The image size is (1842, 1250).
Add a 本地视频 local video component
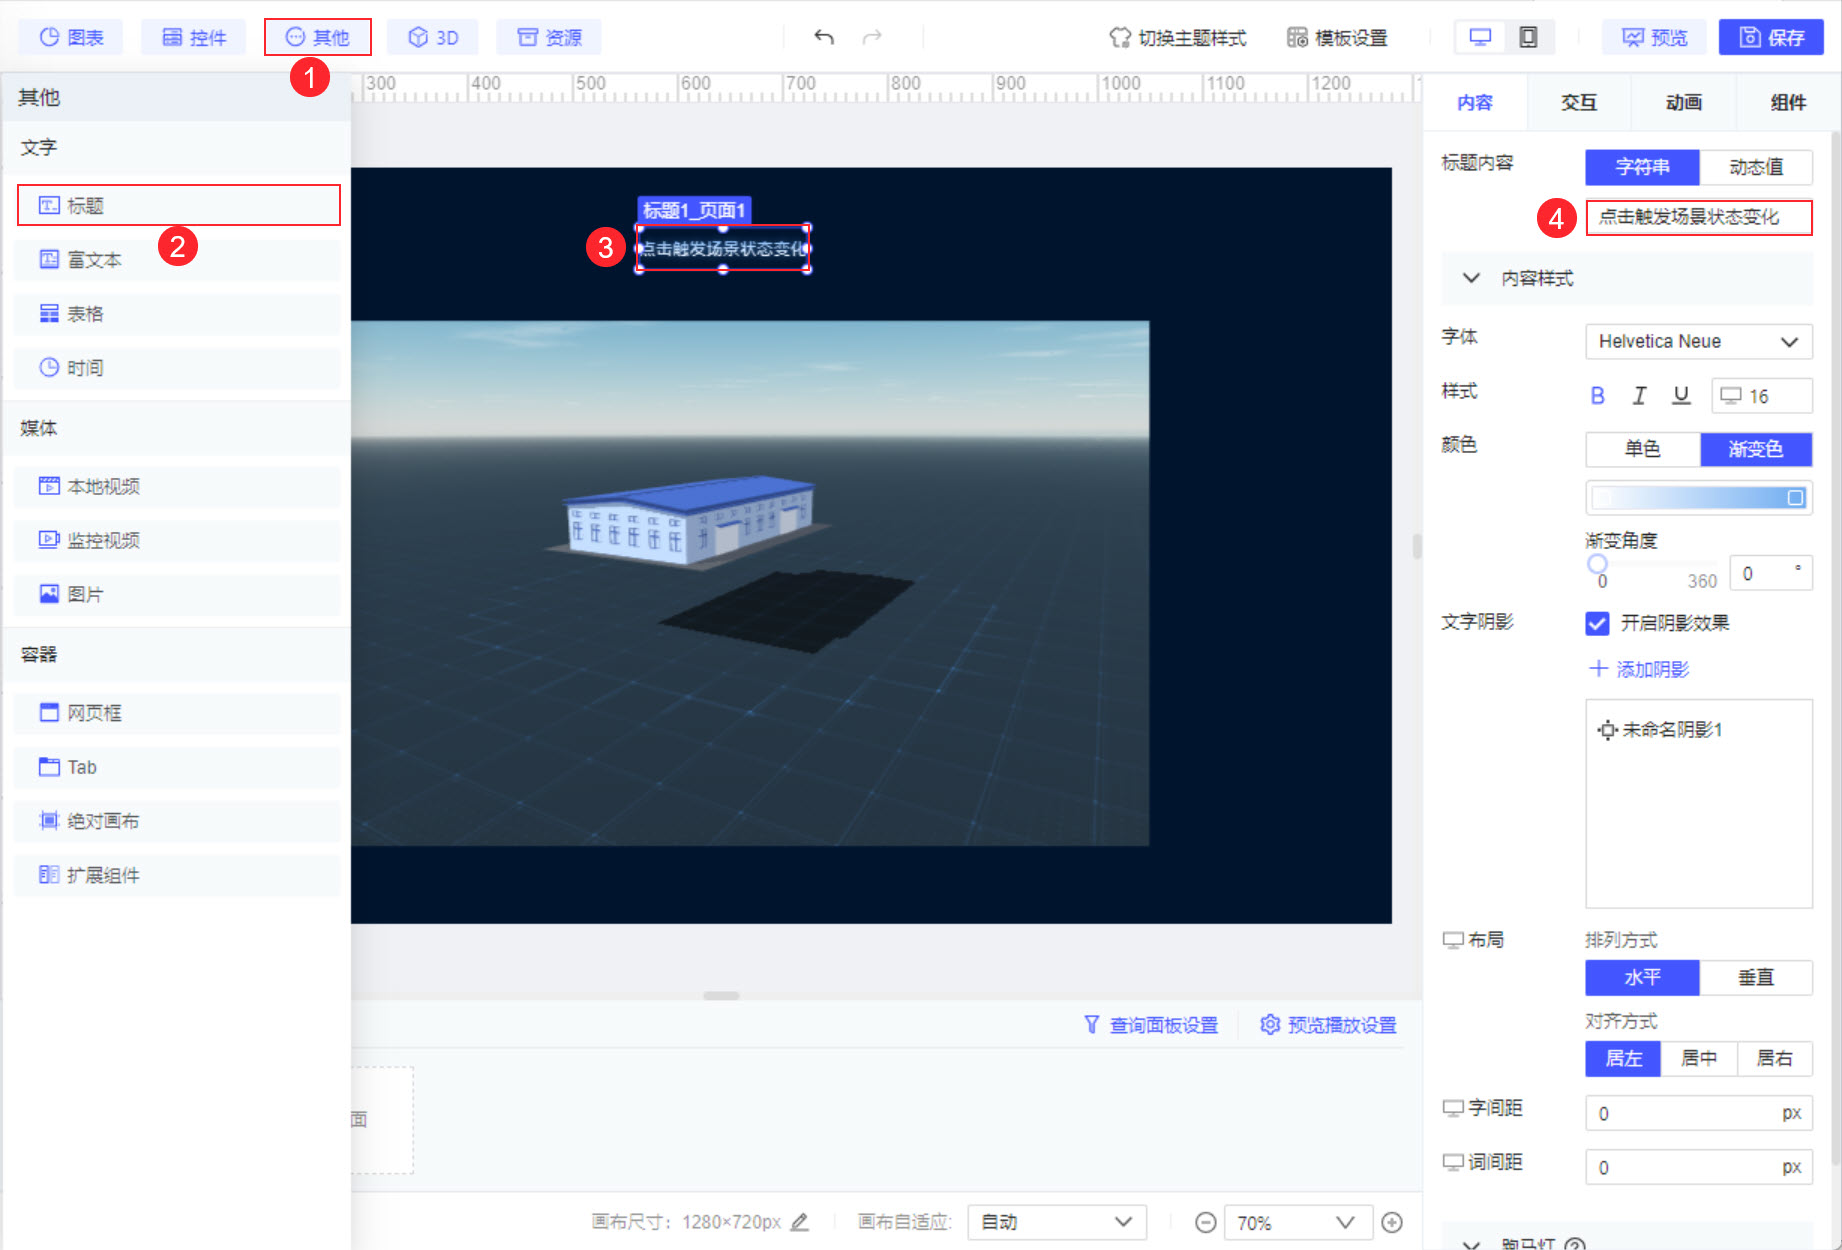(x=178, y=486)
